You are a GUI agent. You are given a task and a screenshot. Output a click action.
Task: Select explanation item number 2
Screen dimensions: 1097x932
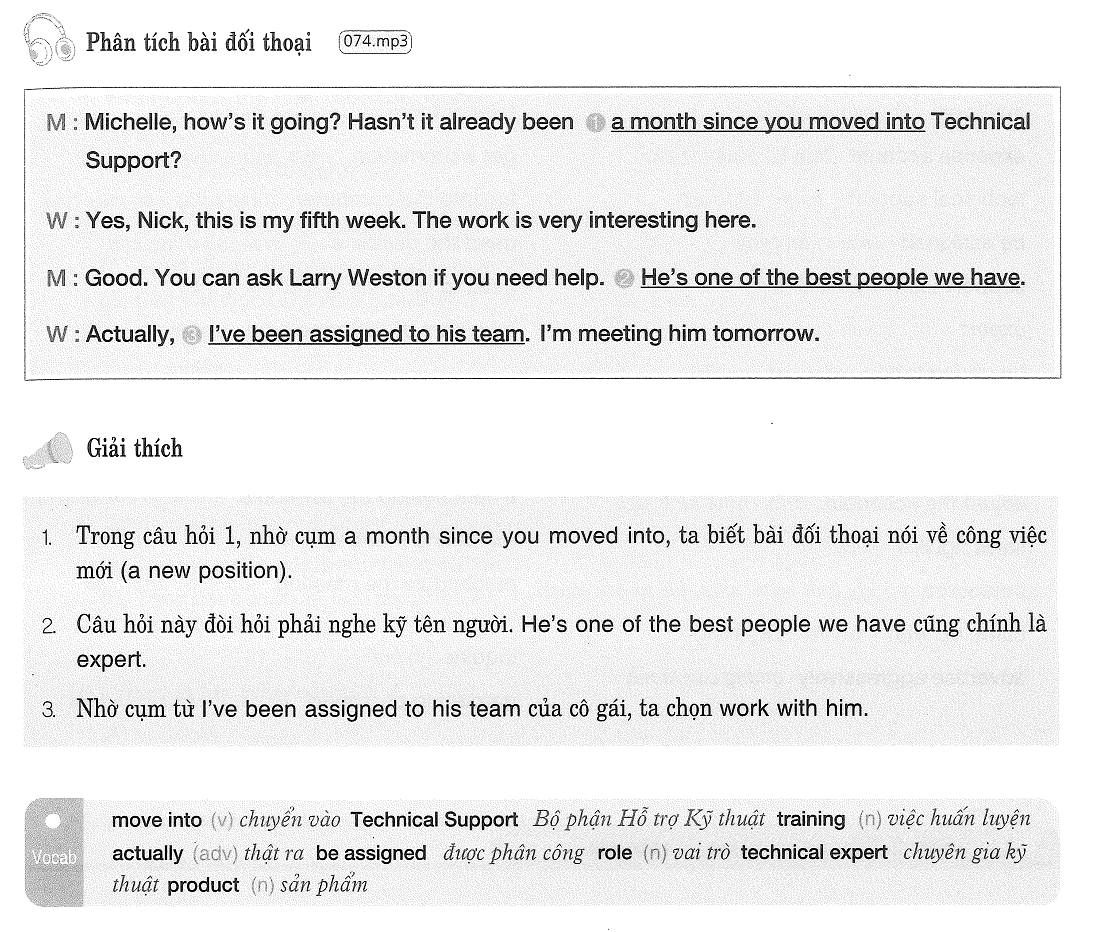(544, 641)
